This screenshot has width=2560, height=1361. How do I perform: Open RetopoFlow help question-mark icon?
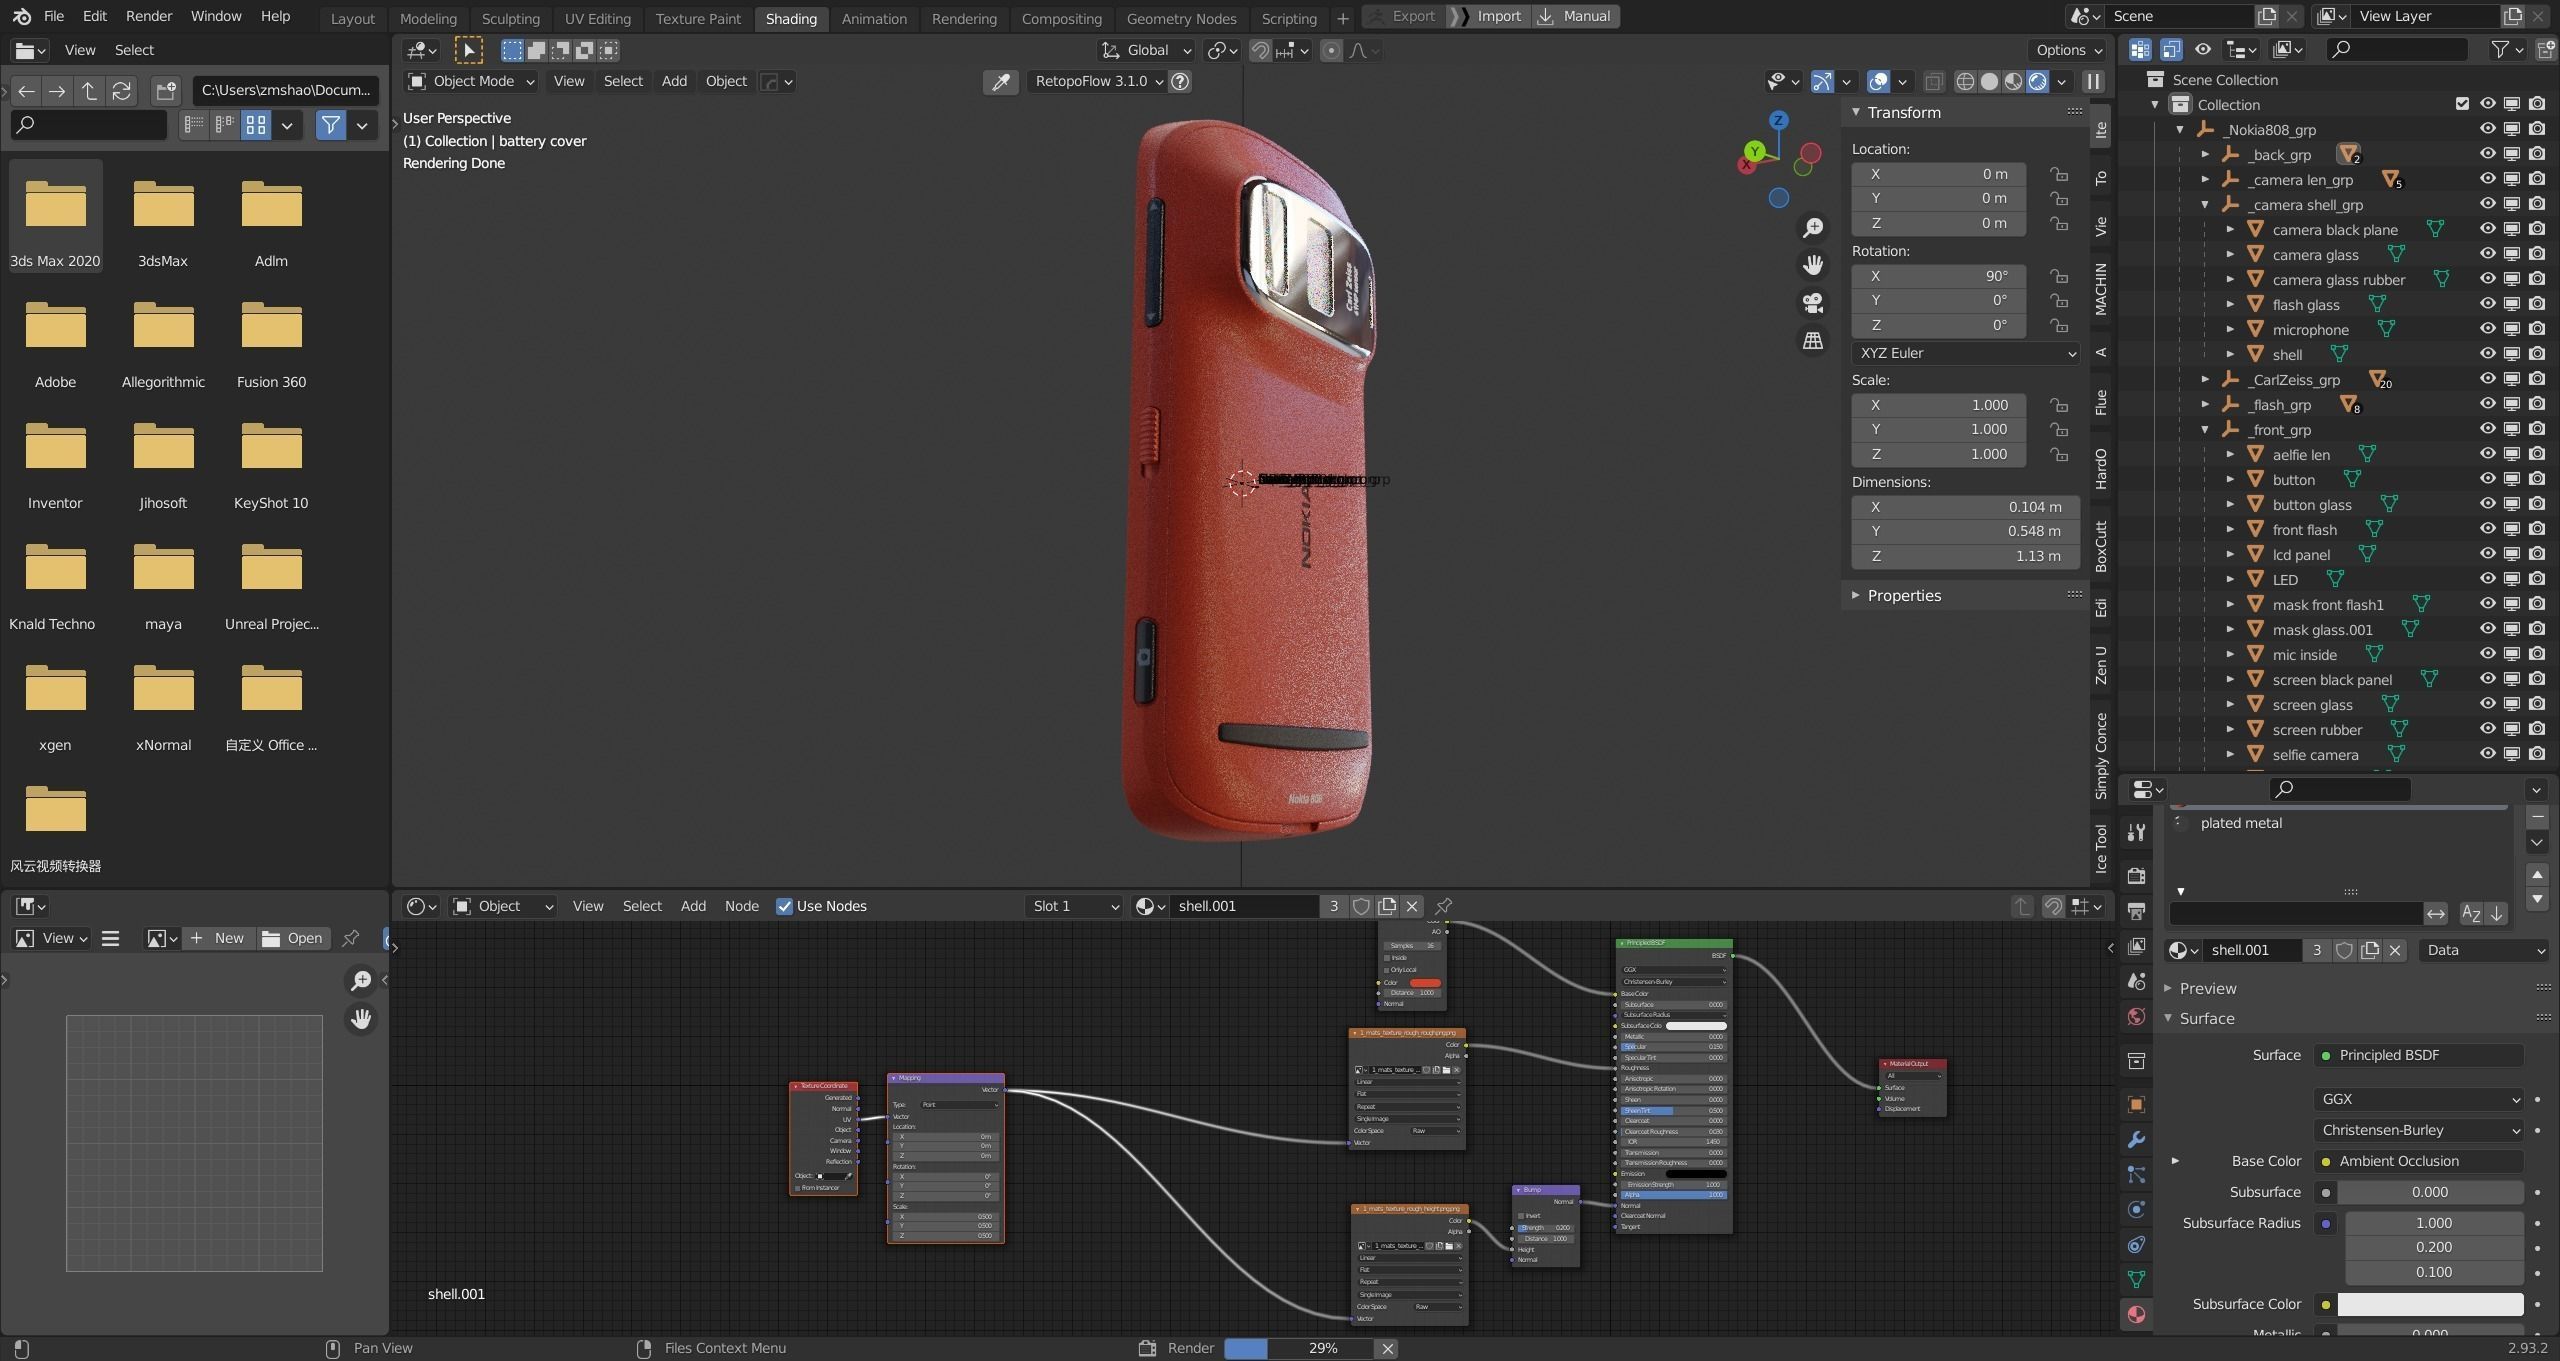click(x=1180, y=82)
